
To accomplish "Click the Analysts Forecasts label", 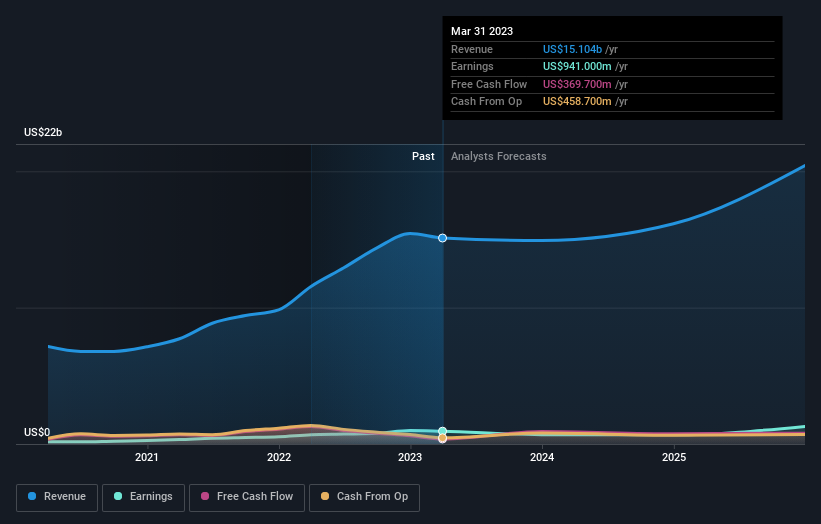I will point(498,156).
